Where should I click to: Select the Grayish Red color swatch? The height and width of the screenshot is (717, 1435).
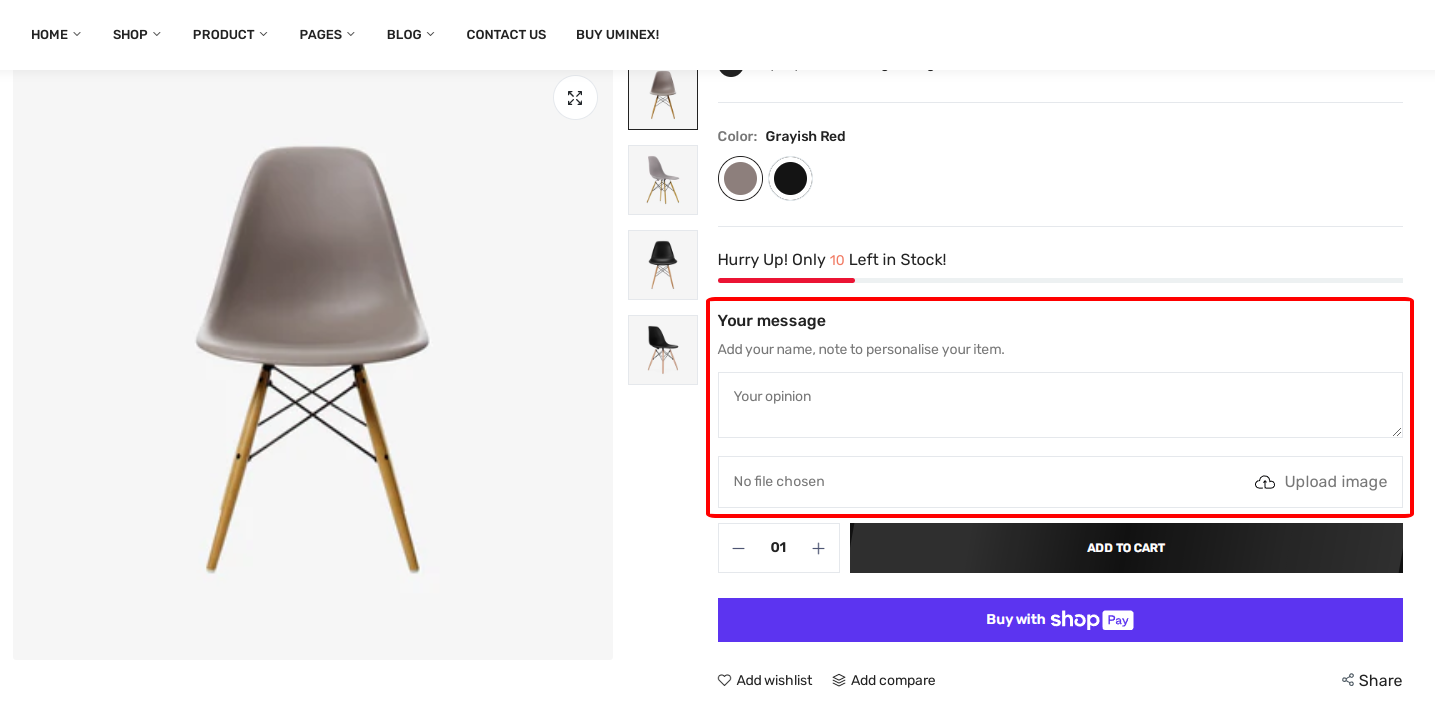click(x=740, y=179)
